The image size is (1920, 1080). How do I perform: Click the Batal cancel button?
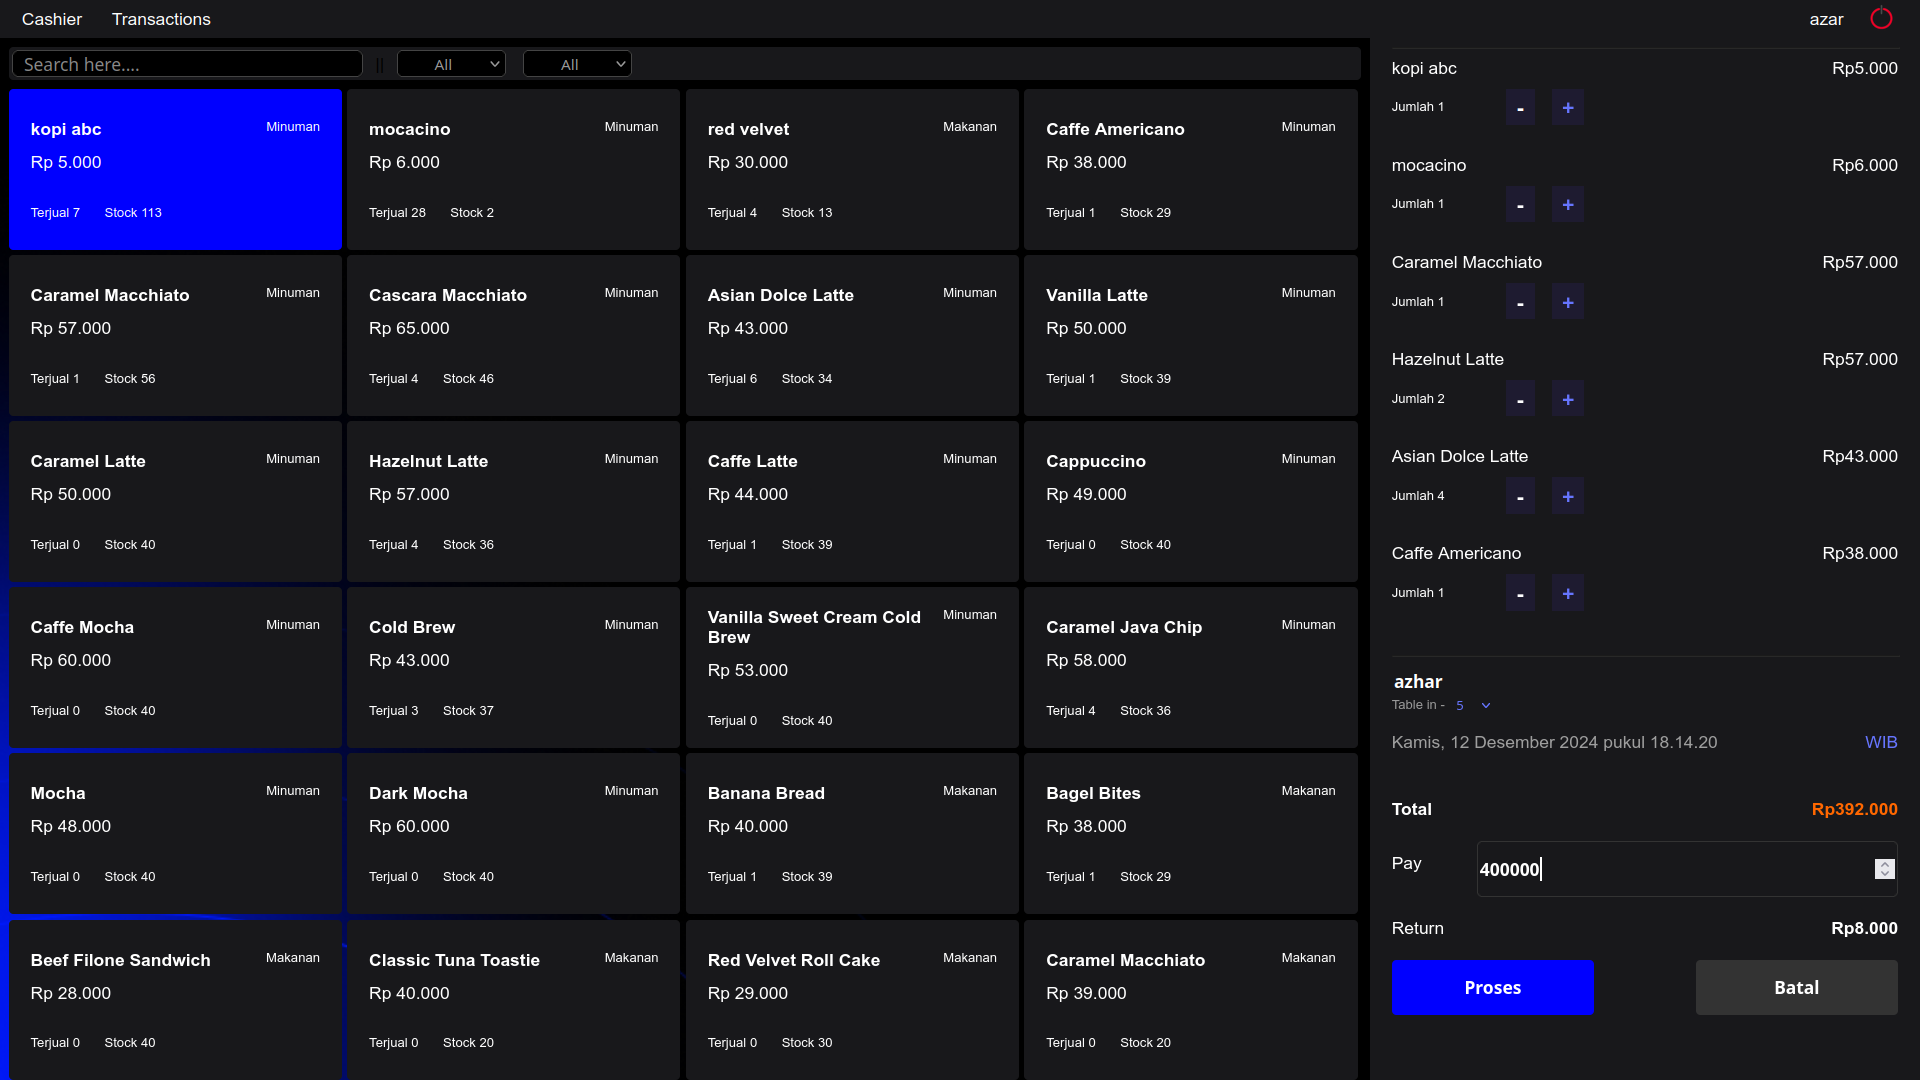(x=1796, y=987)
